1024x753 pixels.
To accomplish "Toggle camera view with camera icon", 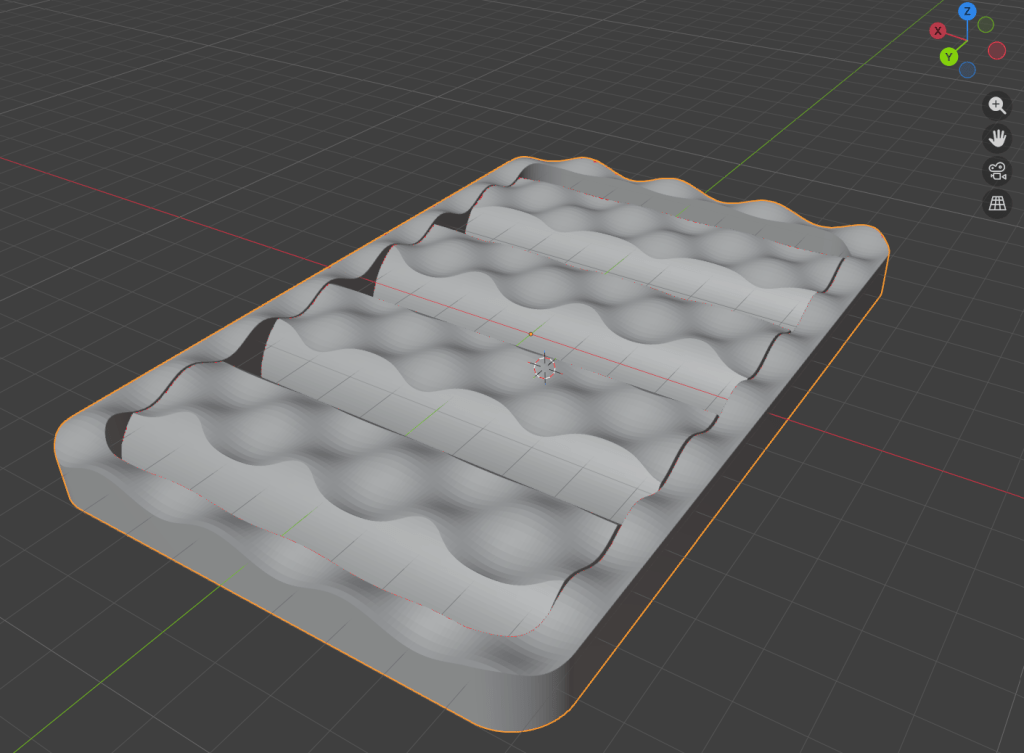I will pyautogui.click(x=997, y=171).
